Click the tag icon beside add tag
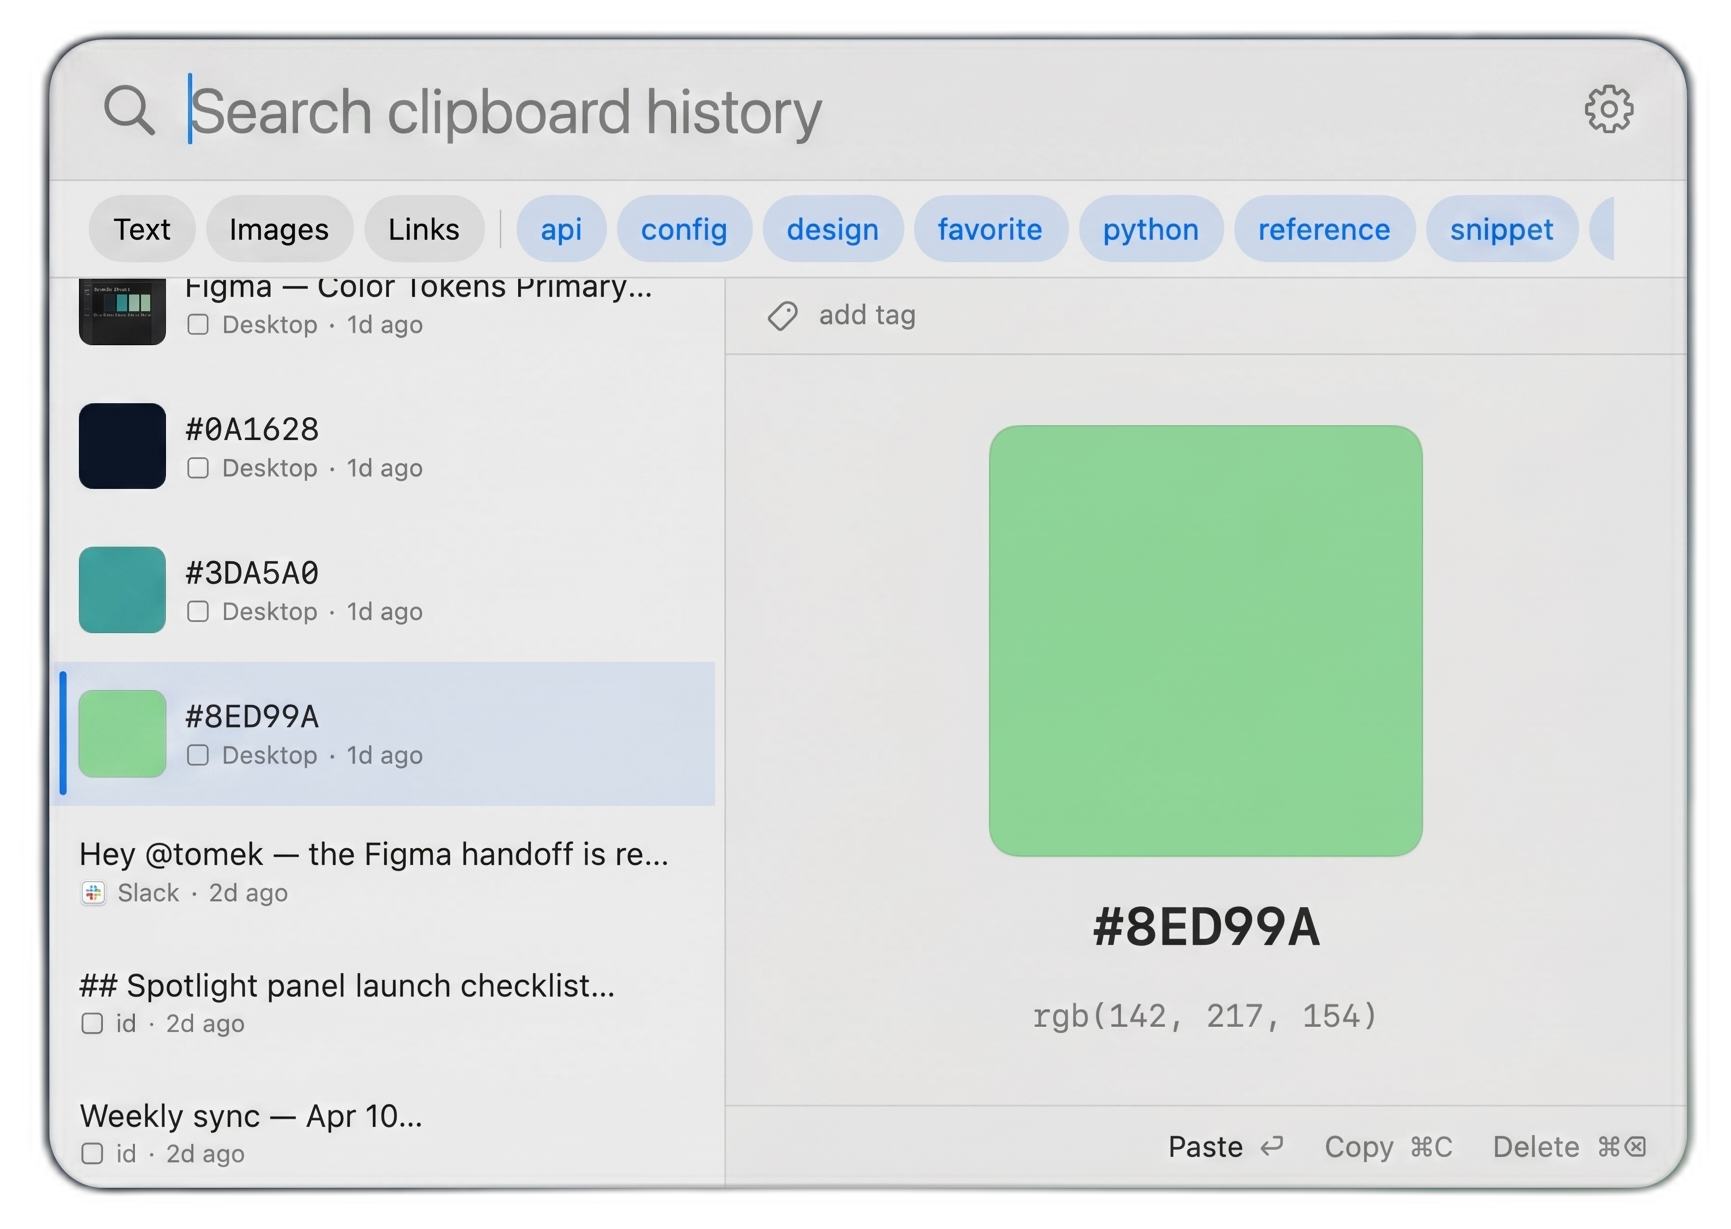This screenshot has width=1731, height=1229. 782,316
